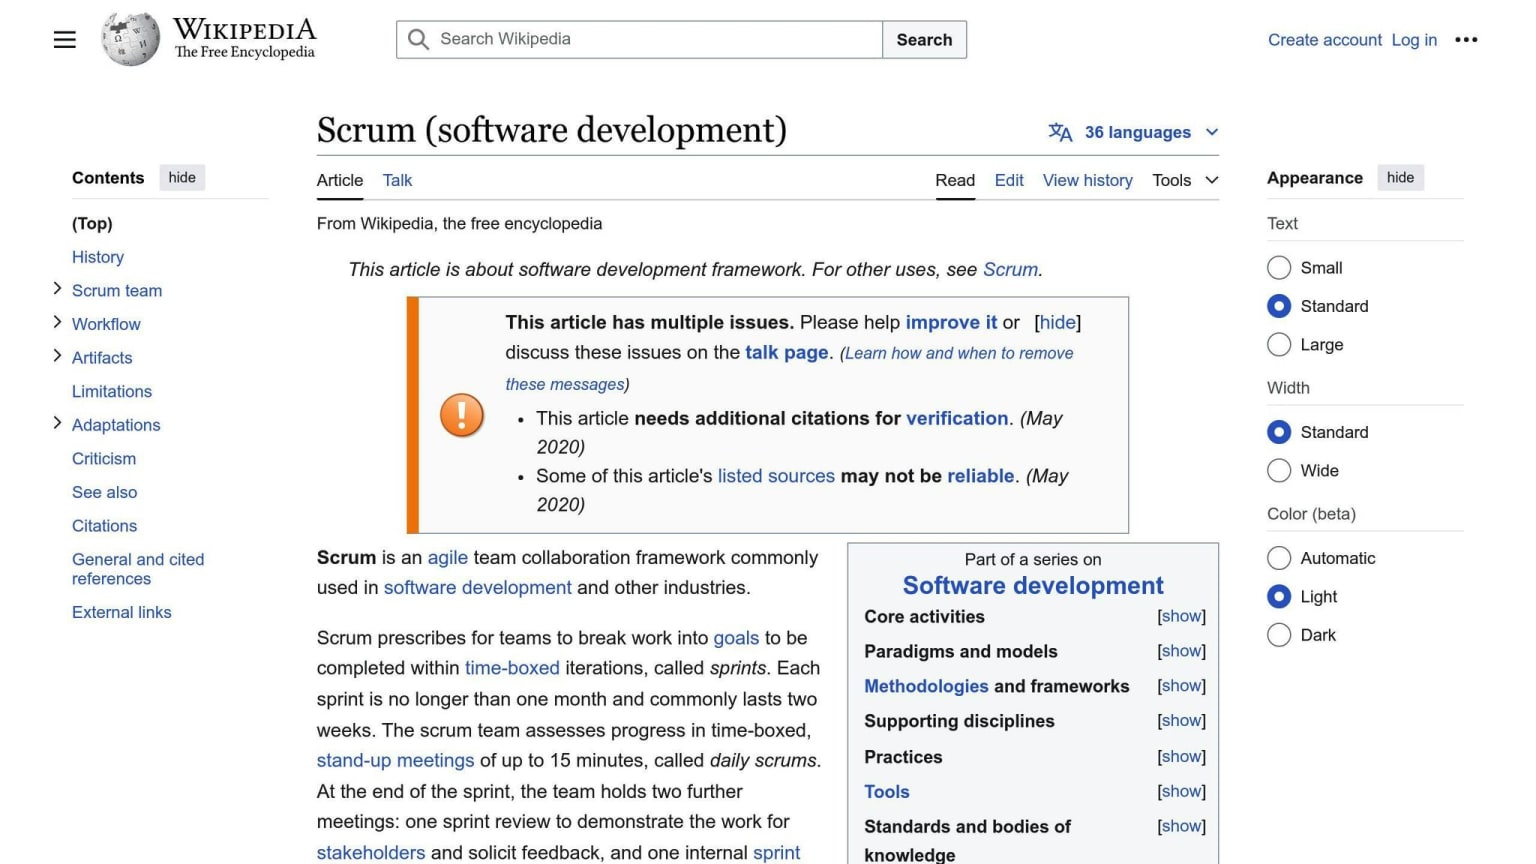This screenshot has height=864, width=1536.
Task: Show Practices list in series box
Action: (1181, 757)
